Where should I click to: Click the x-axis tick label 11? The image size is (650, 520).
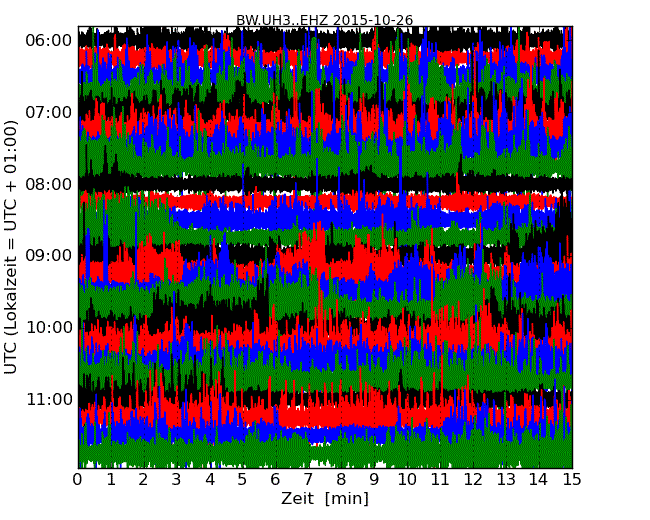click(440, 479)
